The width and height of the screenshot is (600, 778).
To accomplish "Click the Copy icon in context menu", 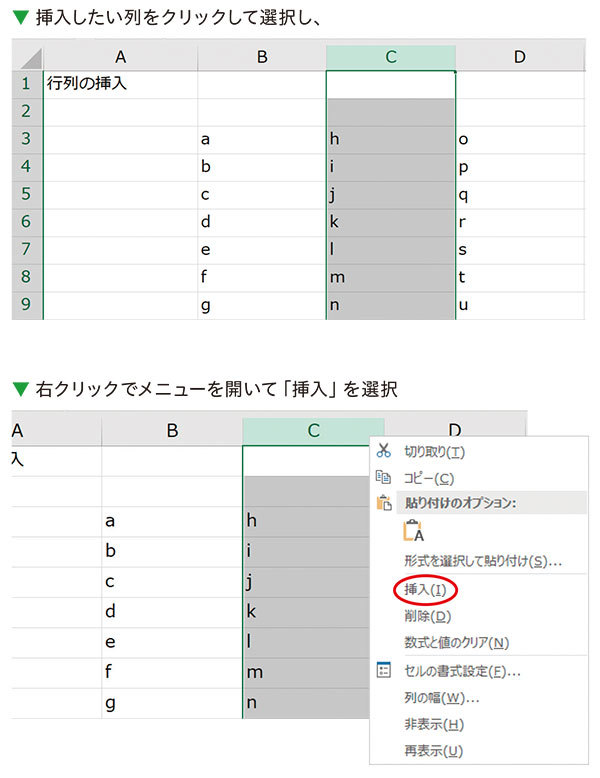I will 383,477.
